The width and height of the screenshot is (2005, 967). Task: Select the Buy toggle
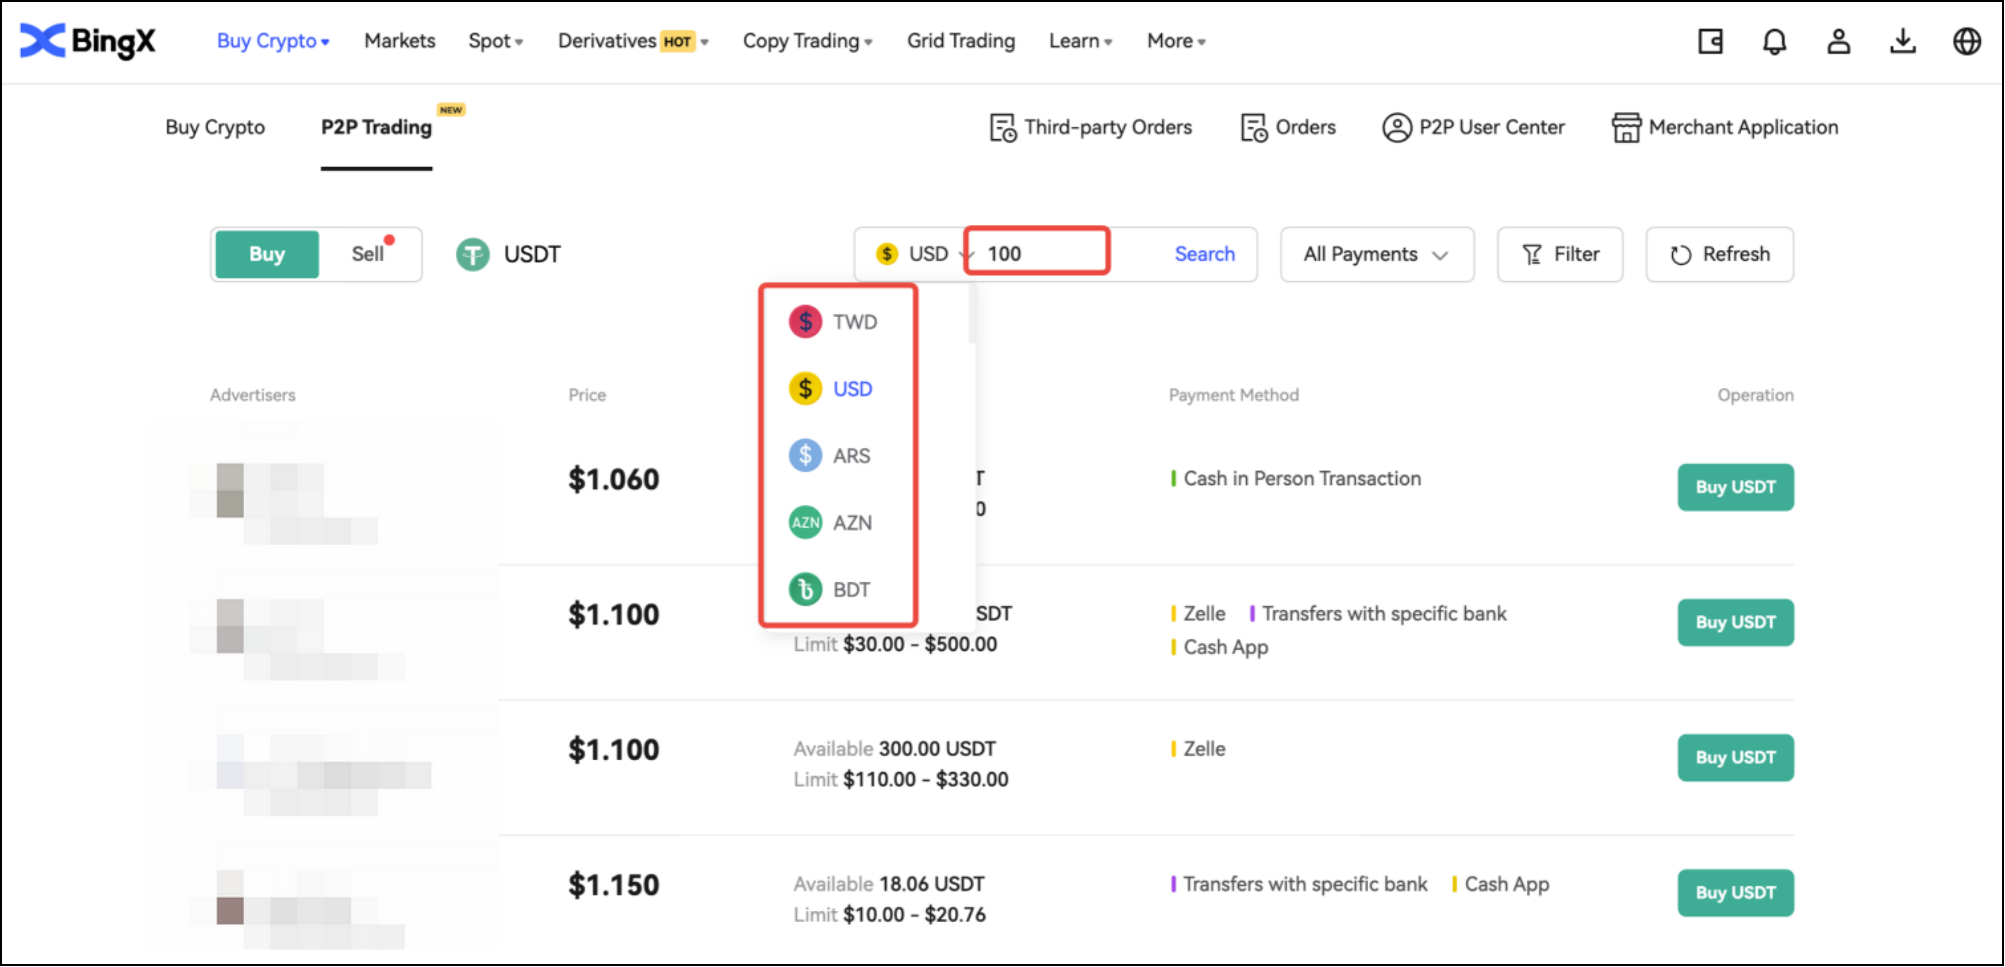click(x=267, y=255)
